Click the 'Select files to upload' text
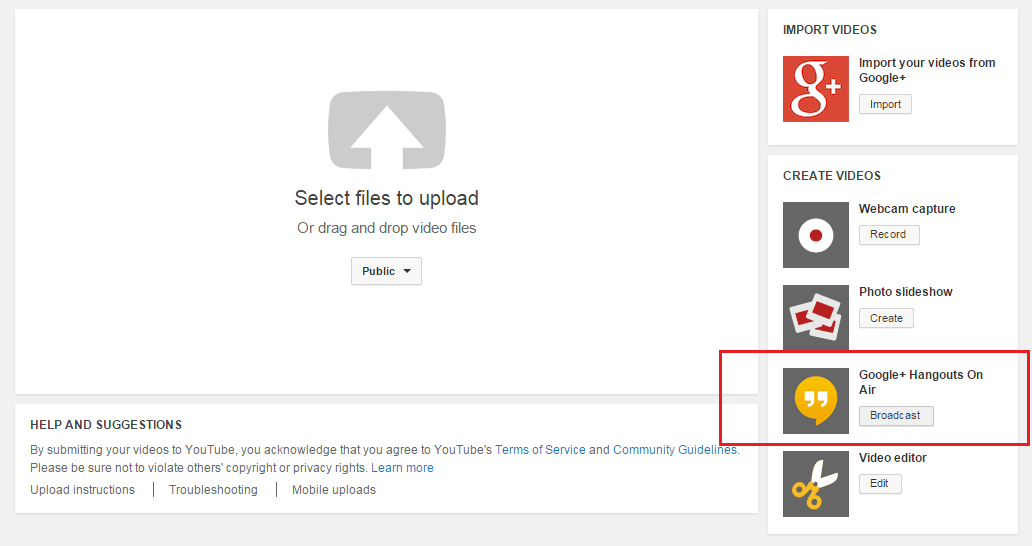1032x546 pixels. click(x=386, y=198)
